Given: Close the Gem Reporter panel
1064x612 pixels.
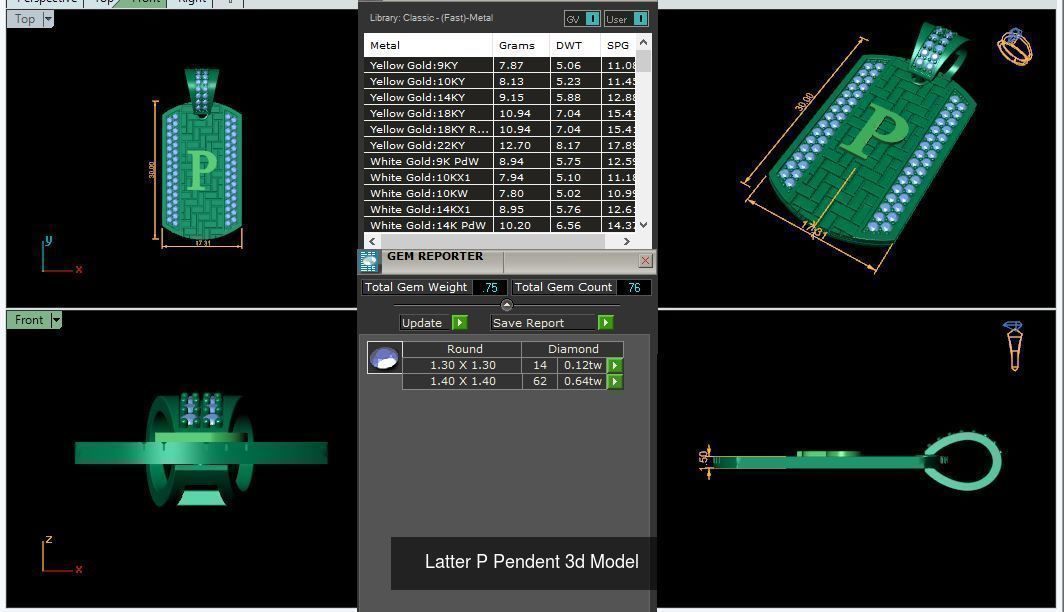Looking at the screenshot, I should (x=645, y=261).
